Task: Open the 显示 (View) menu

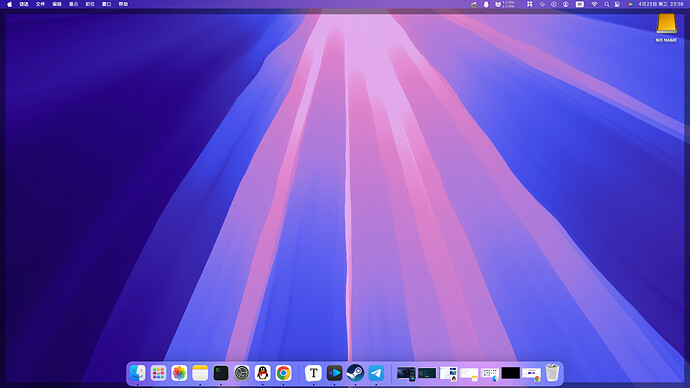Action: click(x=73, y=4)
